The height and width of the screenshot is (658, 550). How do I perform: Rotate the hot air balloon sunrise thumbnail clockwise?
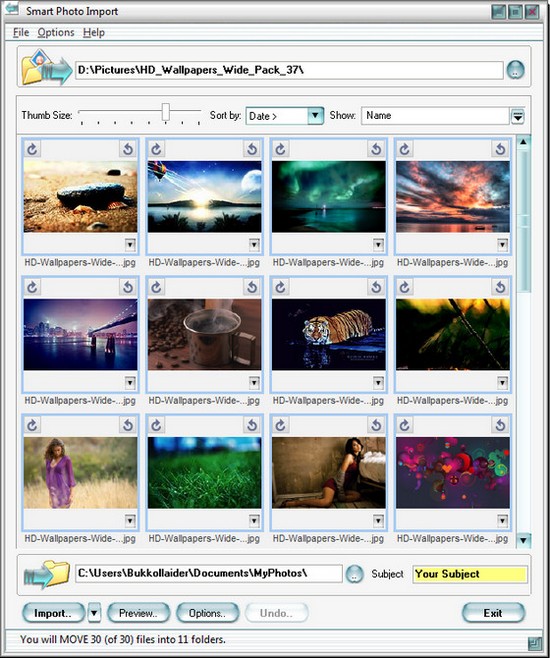tap(156, 149)
